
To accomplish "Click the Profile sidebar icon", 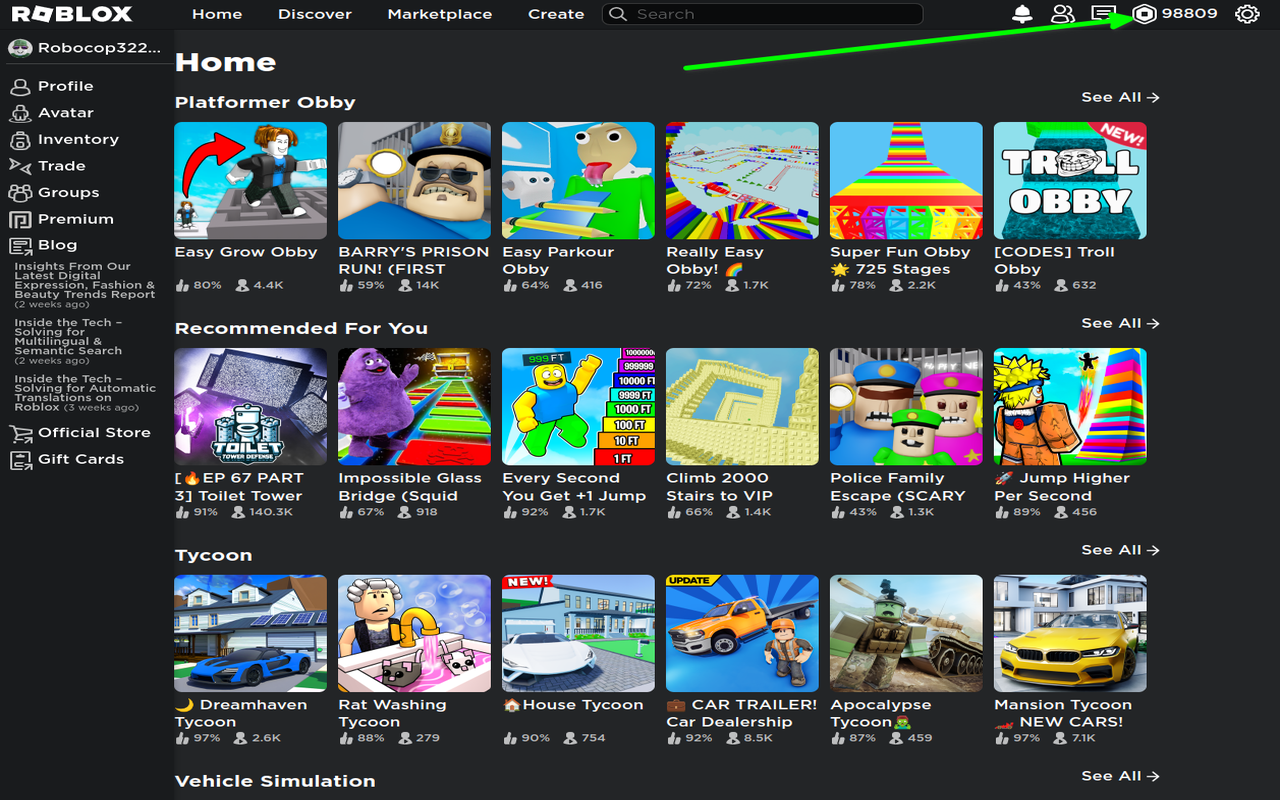I will coord(20,86).
